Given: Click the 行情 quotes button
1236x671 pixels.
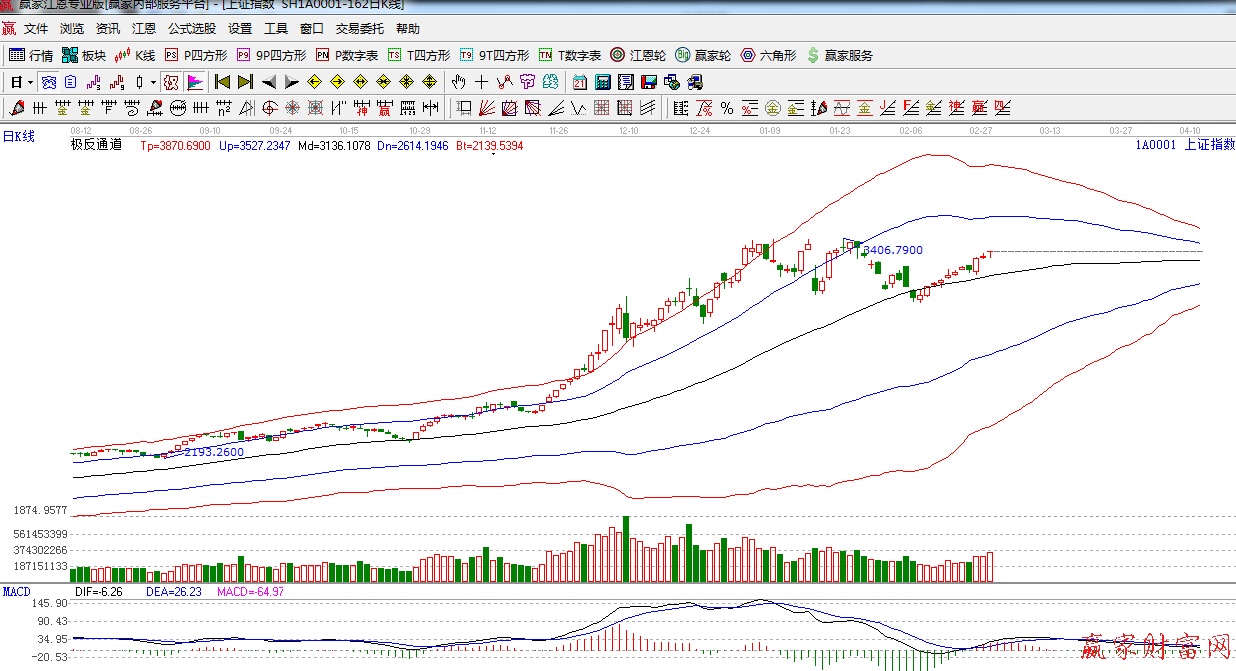Looking at the screenshot, I should [31, 56].
